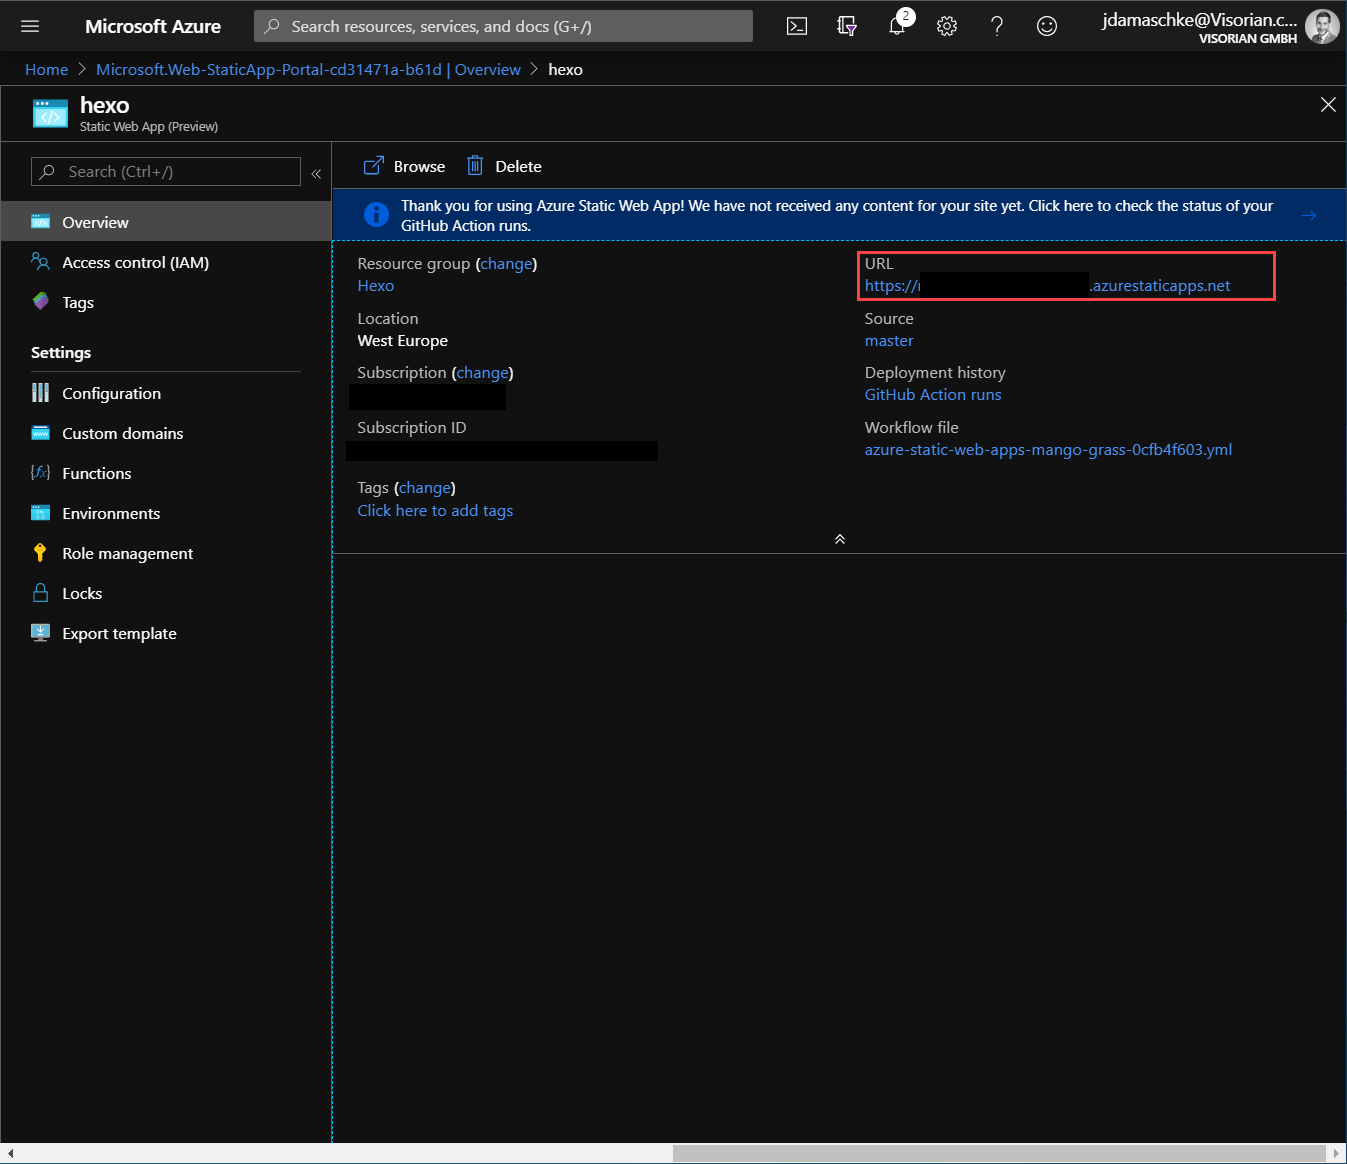Click the user account avatar
Viewport: 1347px width, 1164px height.
click(x=1322, y=26)
